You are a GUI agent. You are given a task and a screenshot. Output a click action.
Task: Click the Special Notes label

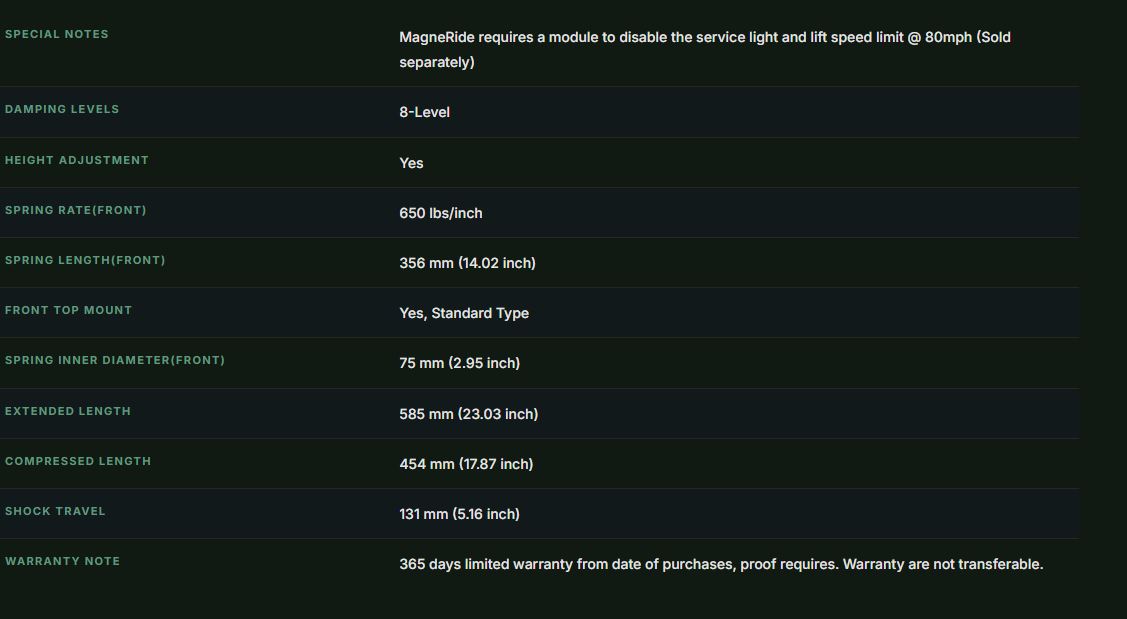pyautogui.click(x=57, y=34)
